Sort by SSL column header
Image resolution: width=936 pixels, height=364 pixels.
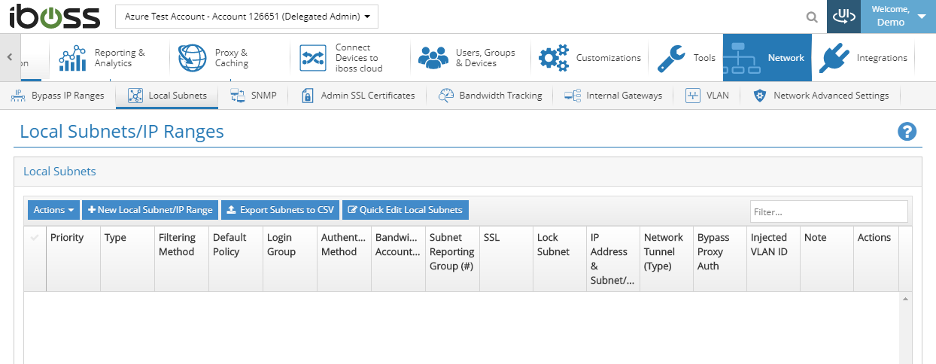506,258
